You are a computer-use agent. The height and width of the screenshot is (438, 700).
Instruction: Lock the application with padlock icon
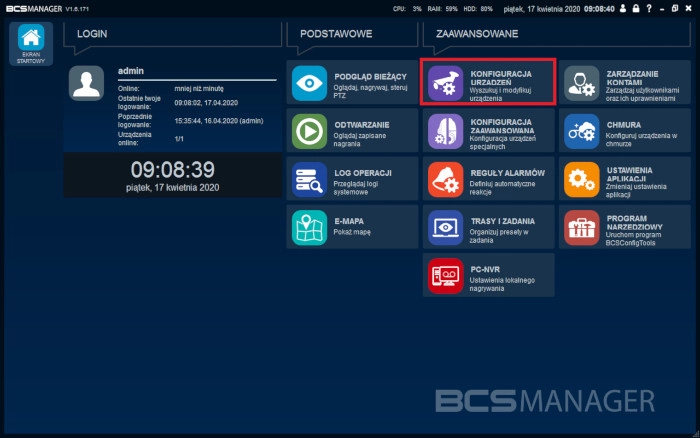(x=636, y=8)
